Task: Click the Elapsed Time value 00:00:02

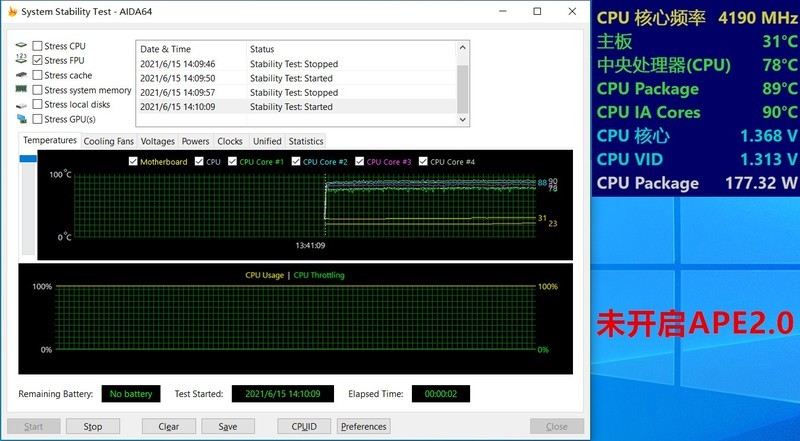Action: (x=441, y=394)
